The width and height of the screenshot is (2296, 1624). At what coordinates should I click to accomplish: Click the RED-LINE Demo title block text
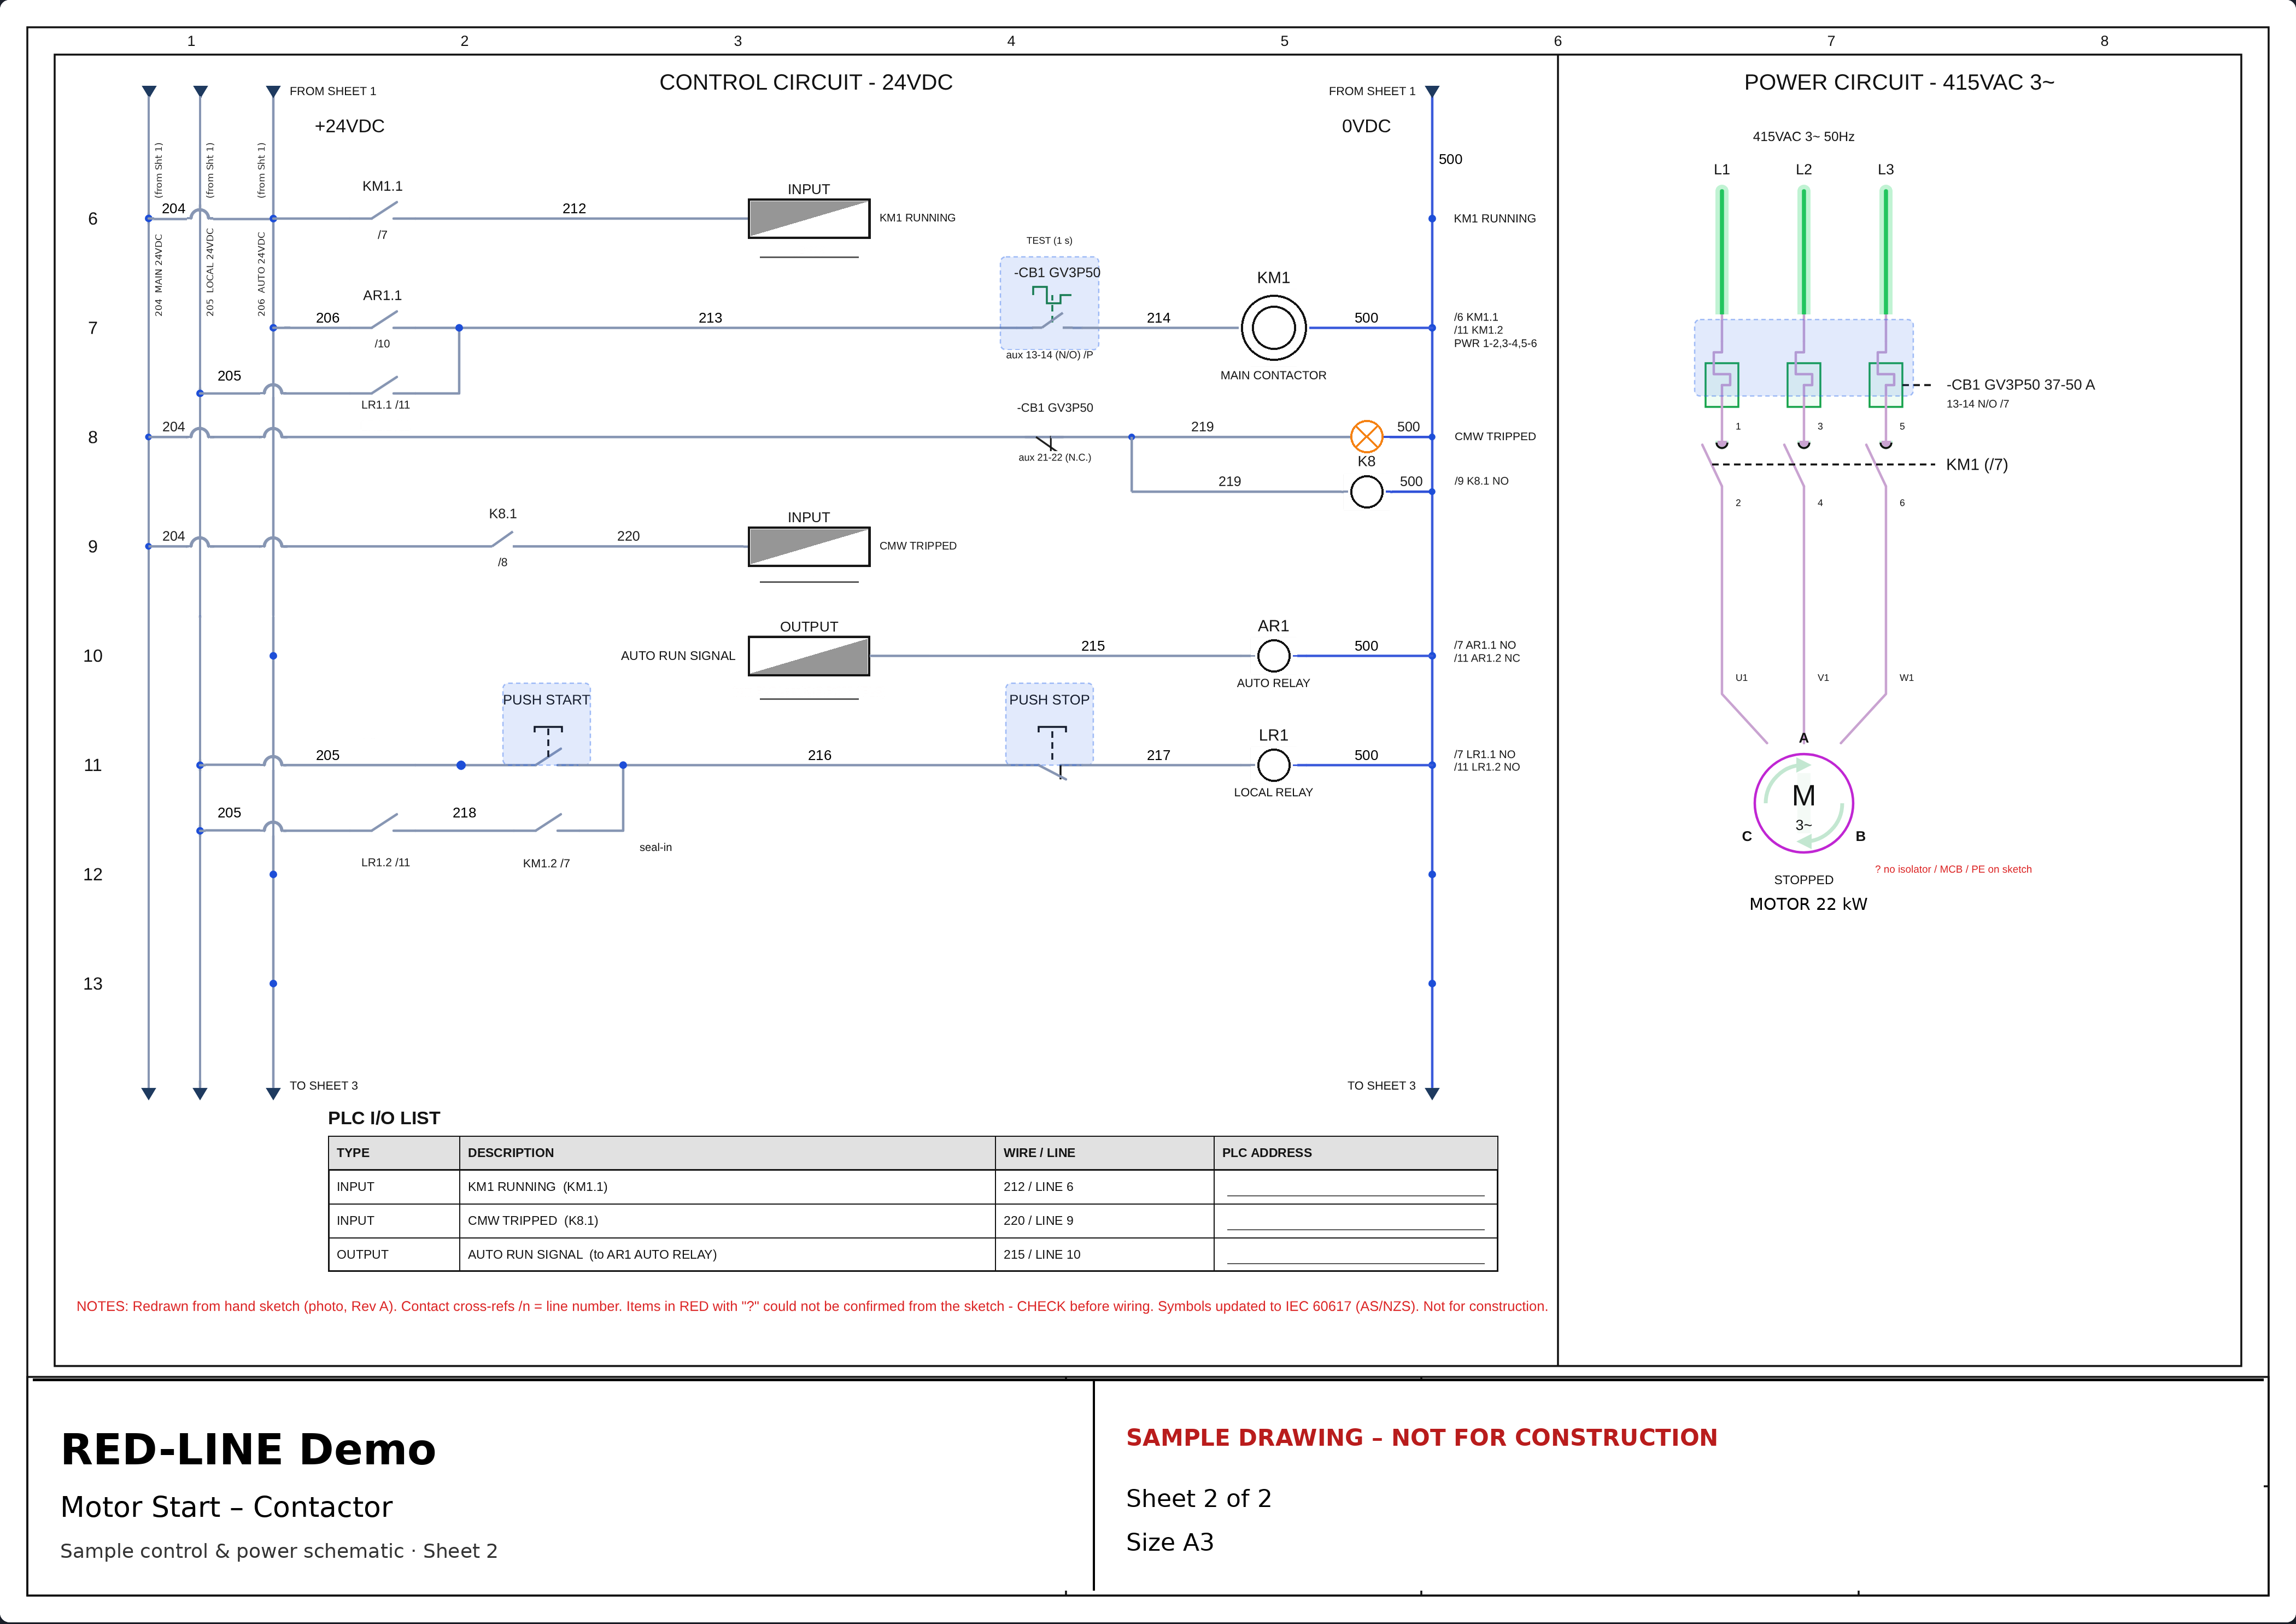pos(248,1450)
